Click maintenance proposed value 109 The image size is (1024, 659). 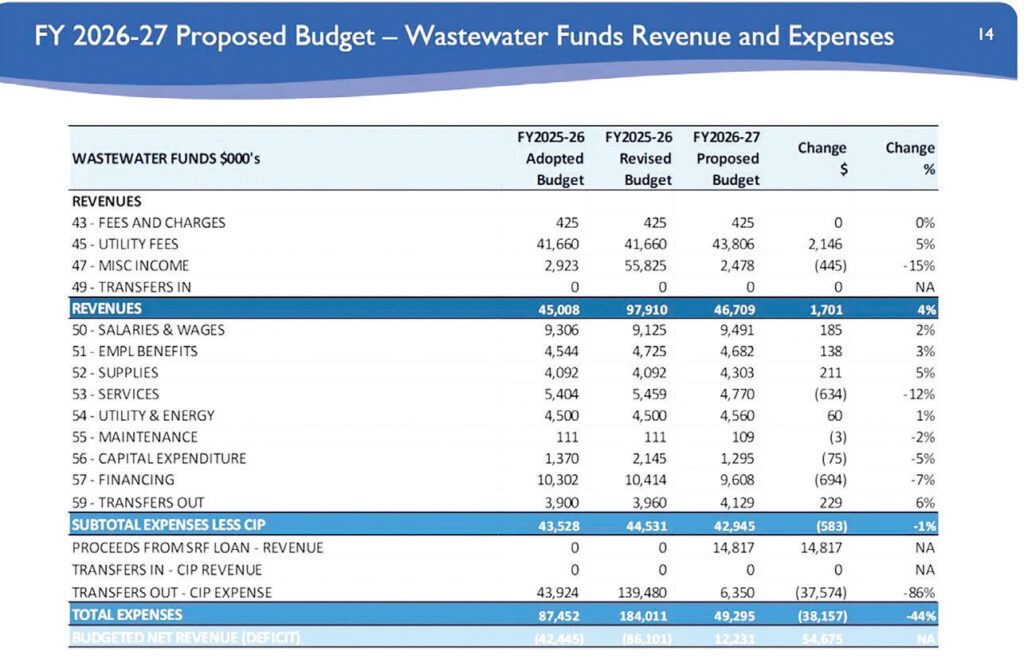[743, 437]
